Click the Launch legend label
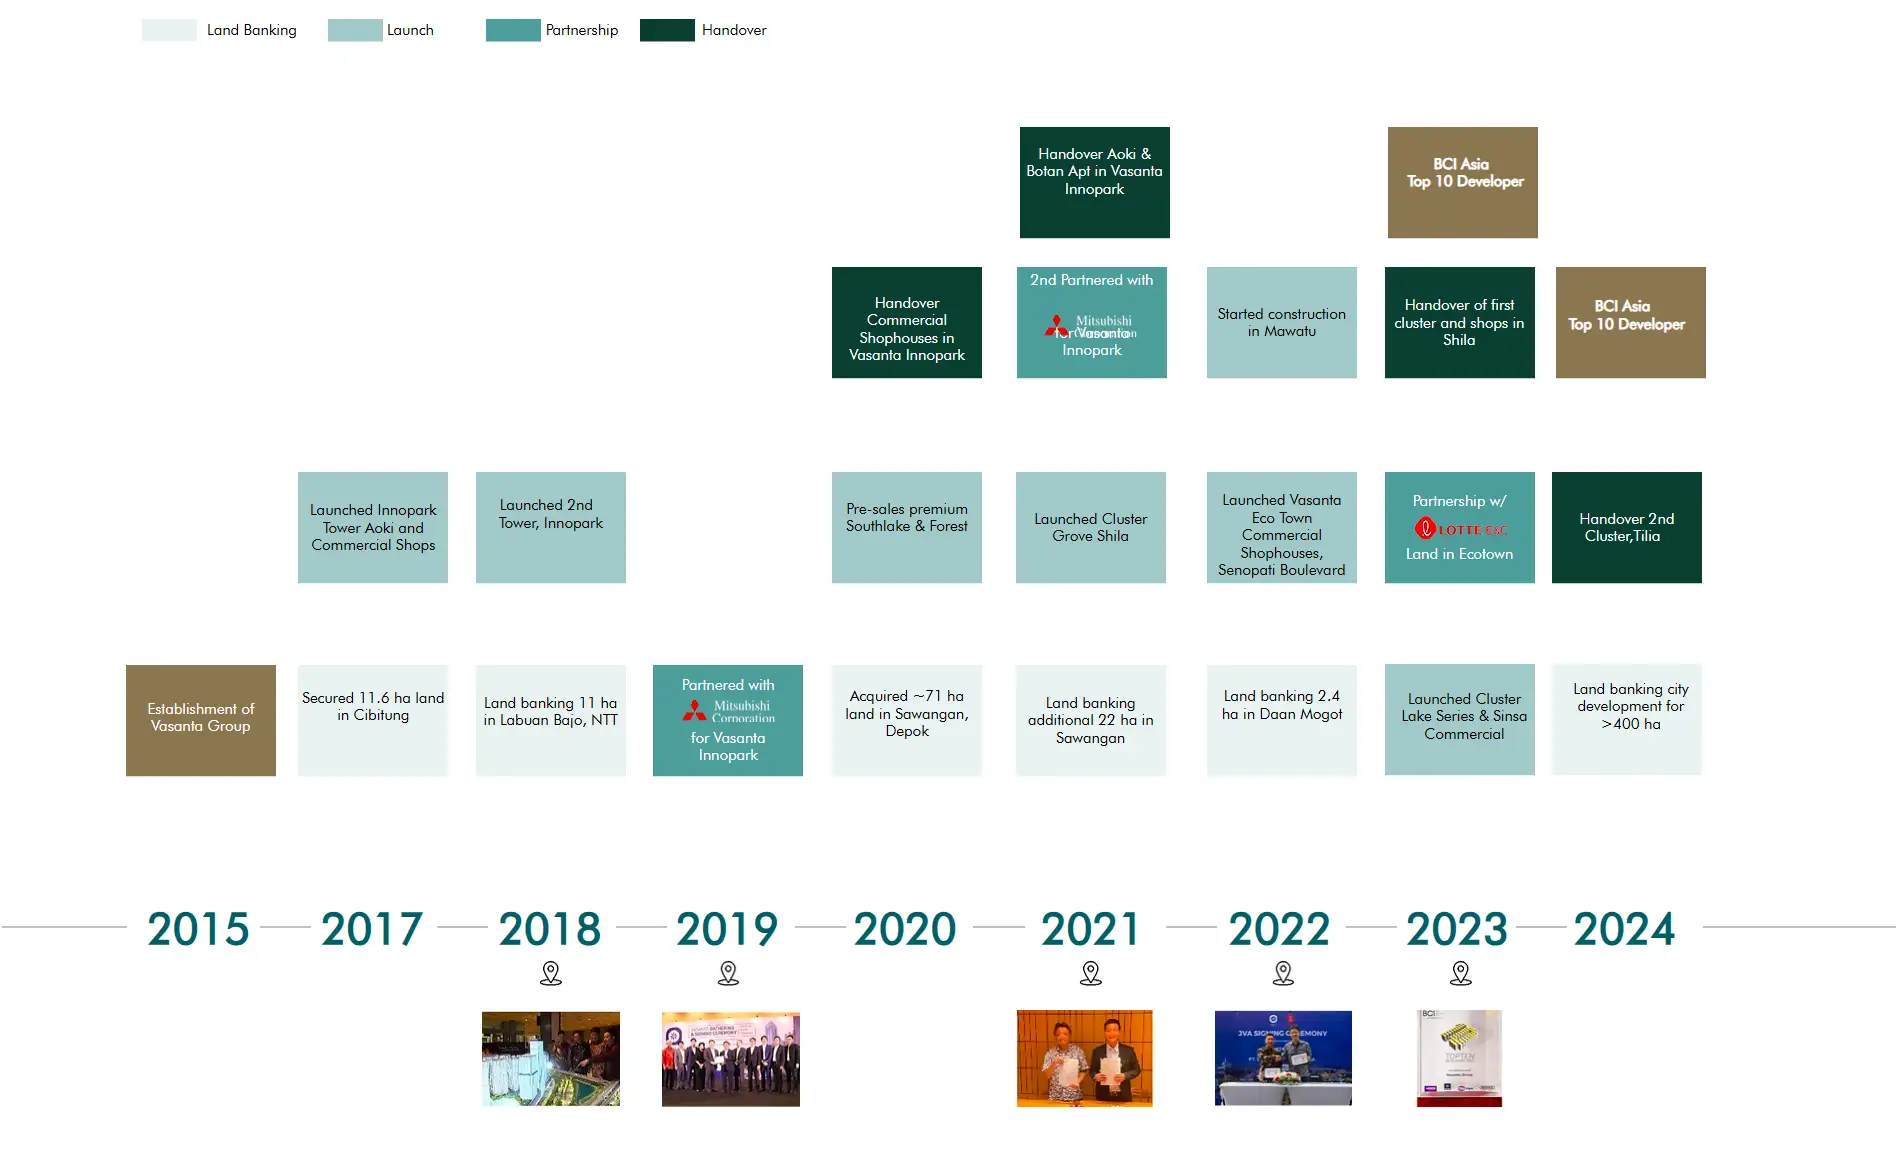Image resolution: width=1897 pixels, height=1151 pixels. coord(410,30)
